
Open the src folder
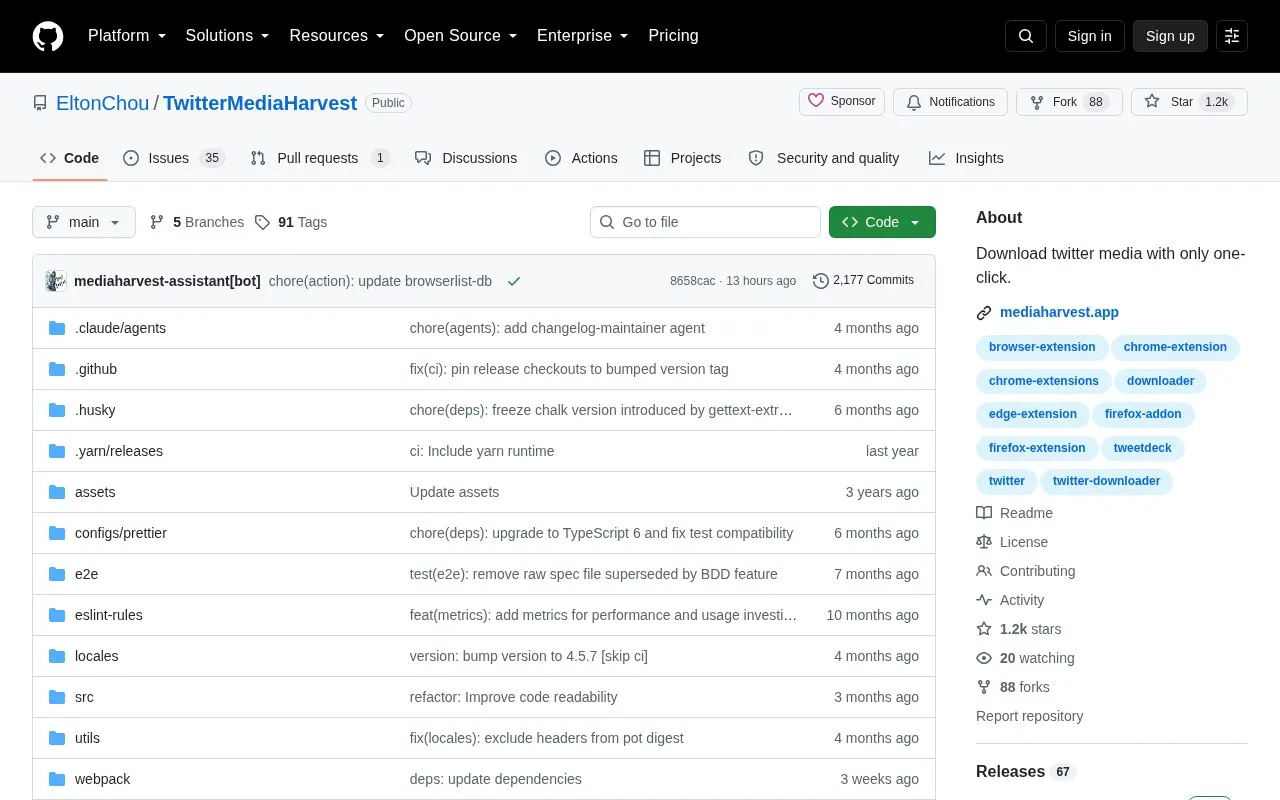pyautogui.click(x=84, y=697)
